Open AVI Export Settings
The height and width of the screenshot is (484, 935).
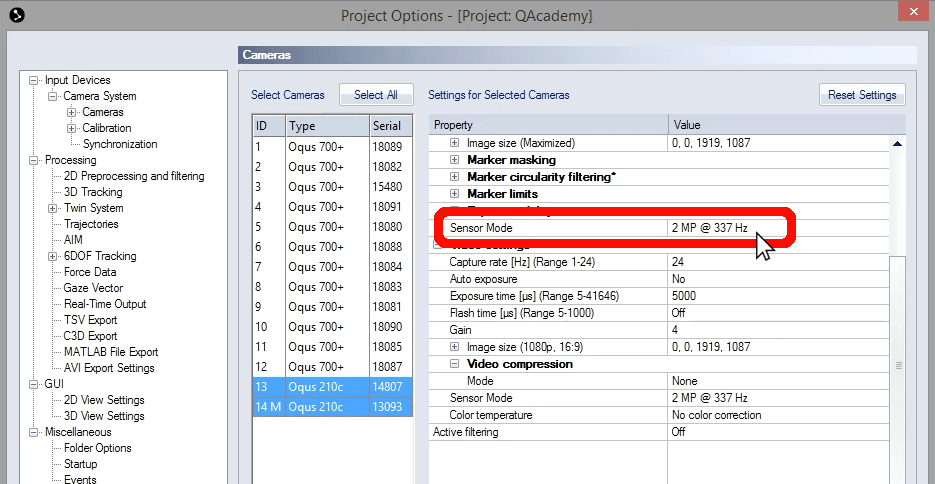point(109,368)
